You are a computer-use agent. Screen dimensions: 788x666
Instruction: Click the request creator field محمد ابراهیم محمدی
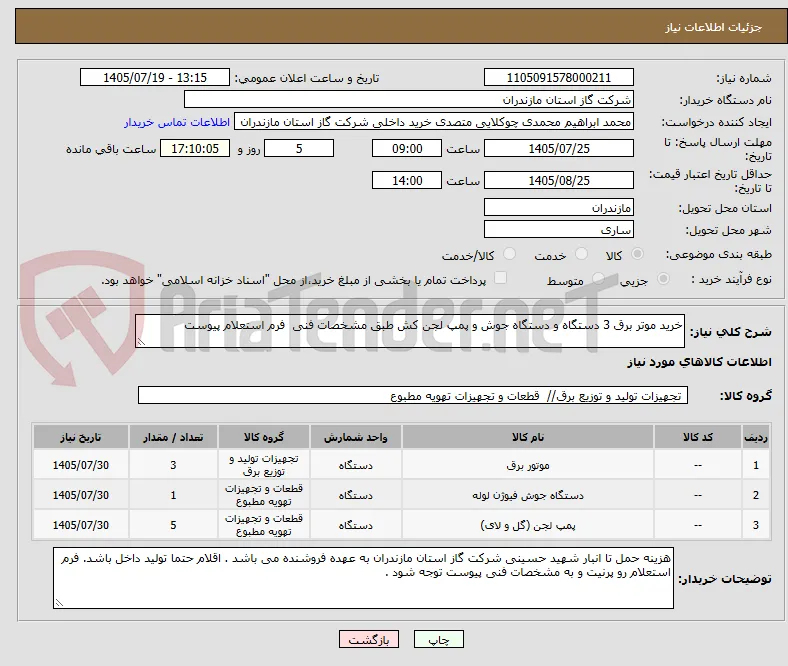click(x=434, y=122)
